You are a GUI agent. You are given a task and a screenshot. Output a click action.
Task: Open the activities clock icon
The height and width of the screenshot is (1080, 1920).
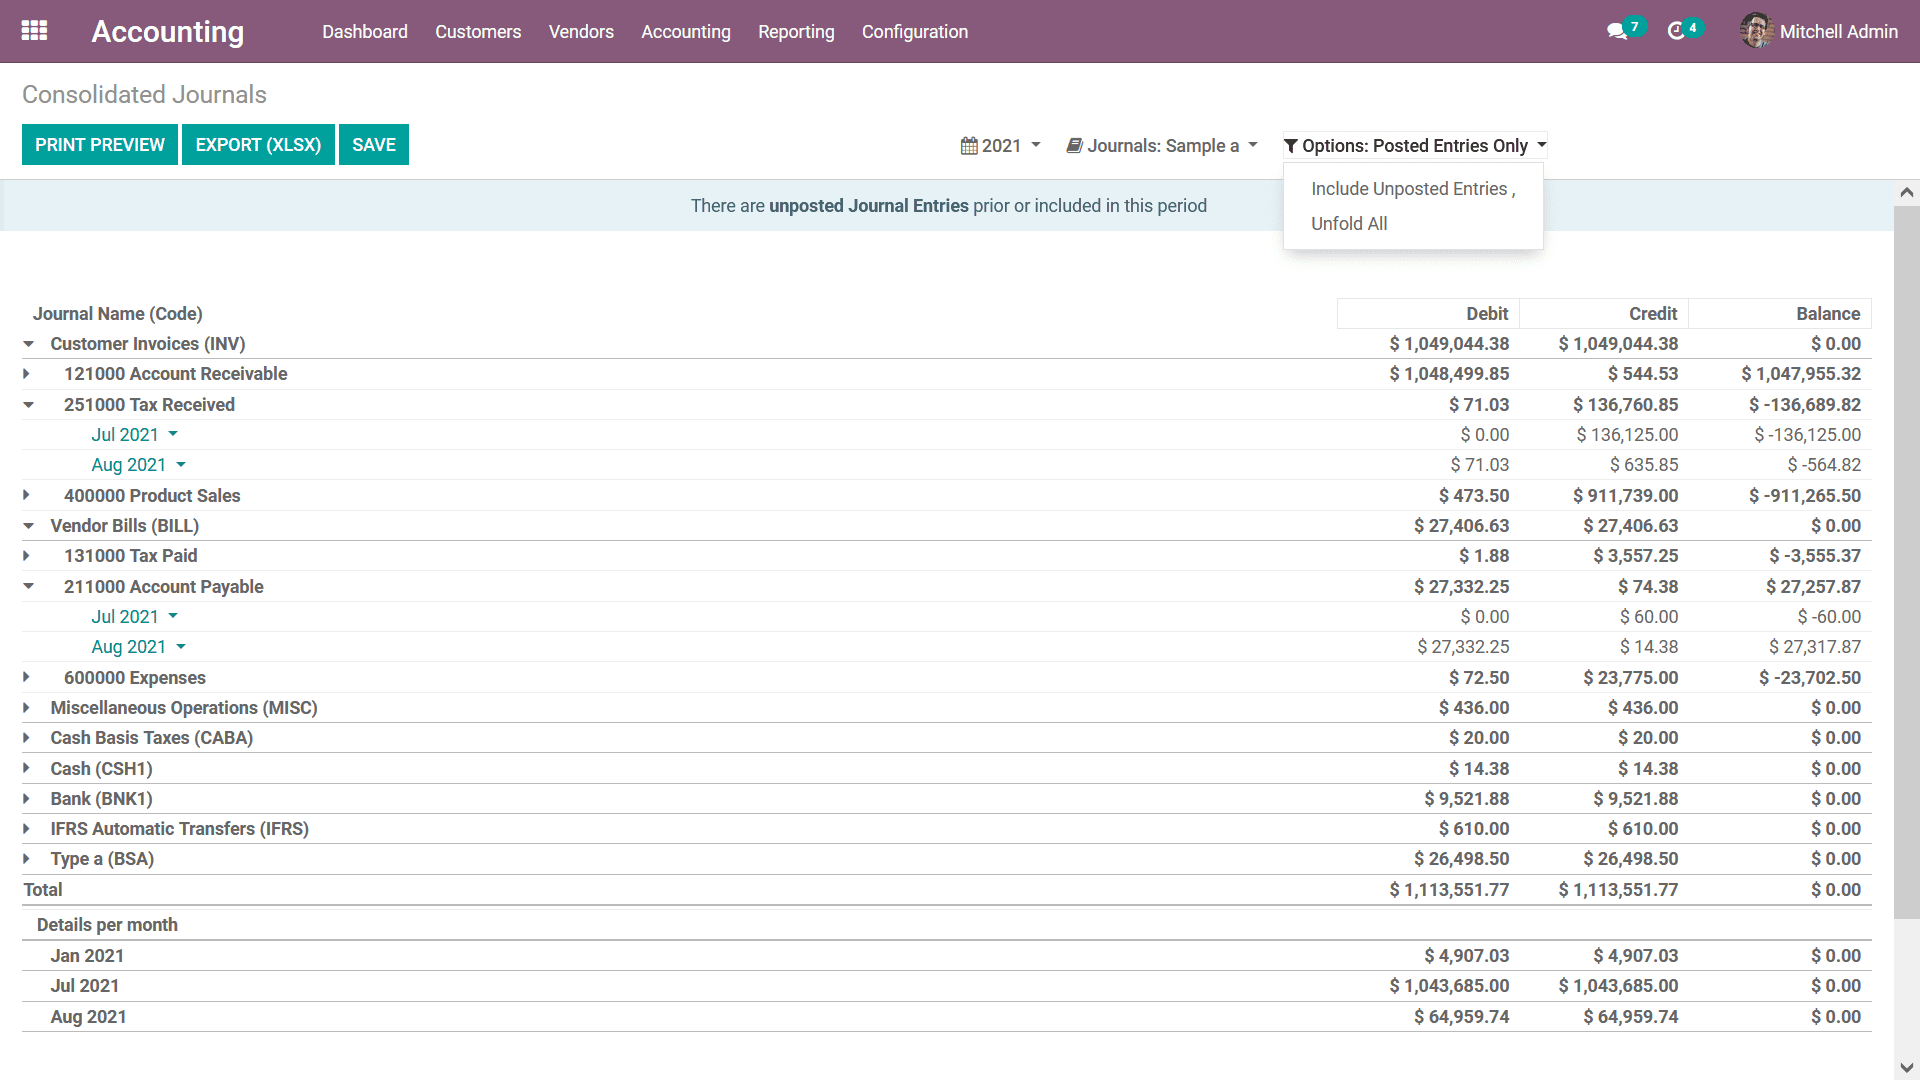coord(1676,32)
